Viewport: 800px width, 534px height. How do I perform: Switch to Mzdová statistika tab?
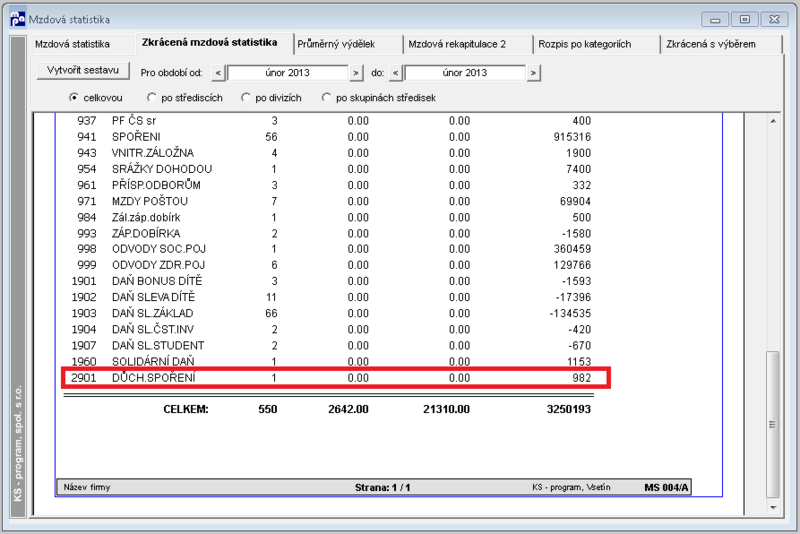pyautogui.click(x=72, y=44)
